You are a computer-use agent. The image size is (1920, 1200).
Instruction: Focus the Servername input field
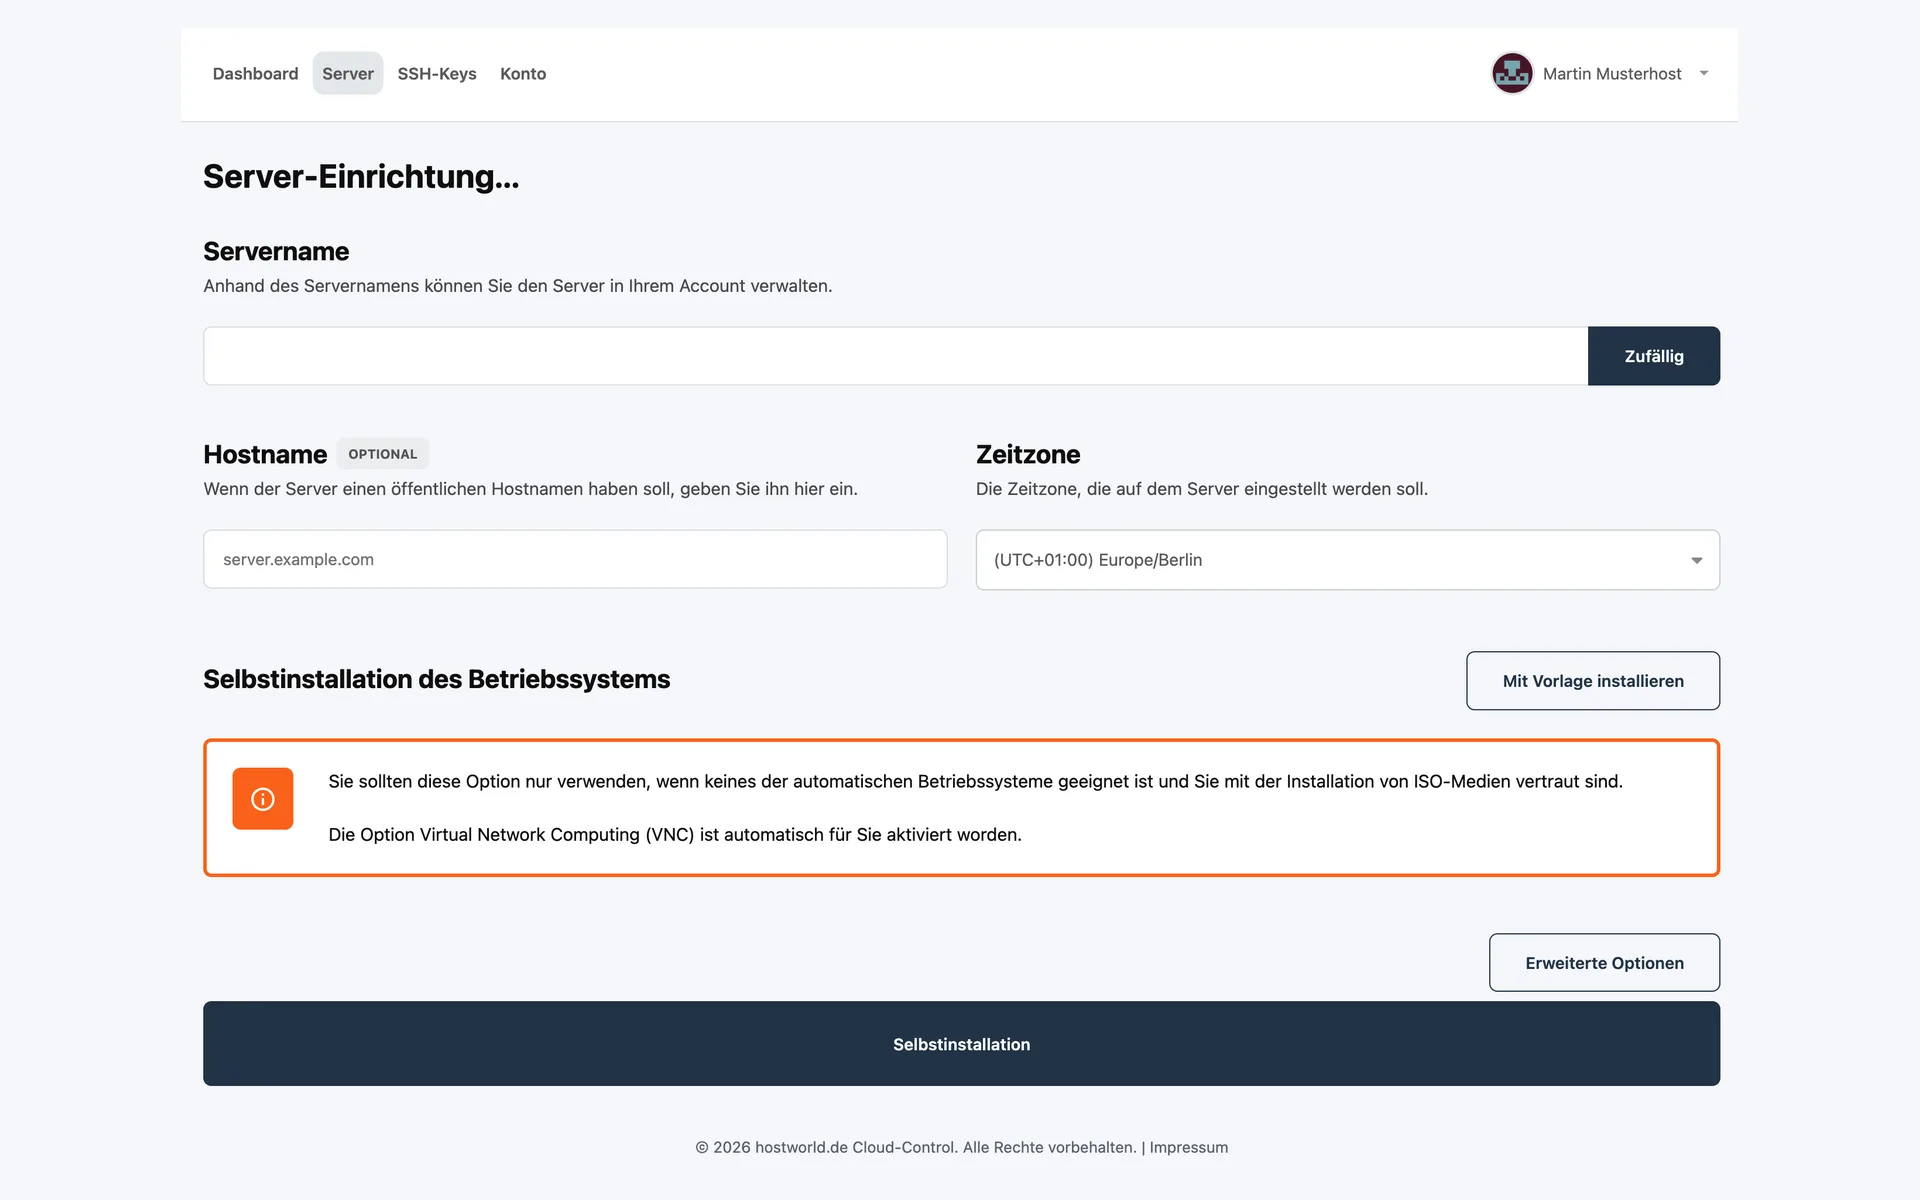coord(895,356)
